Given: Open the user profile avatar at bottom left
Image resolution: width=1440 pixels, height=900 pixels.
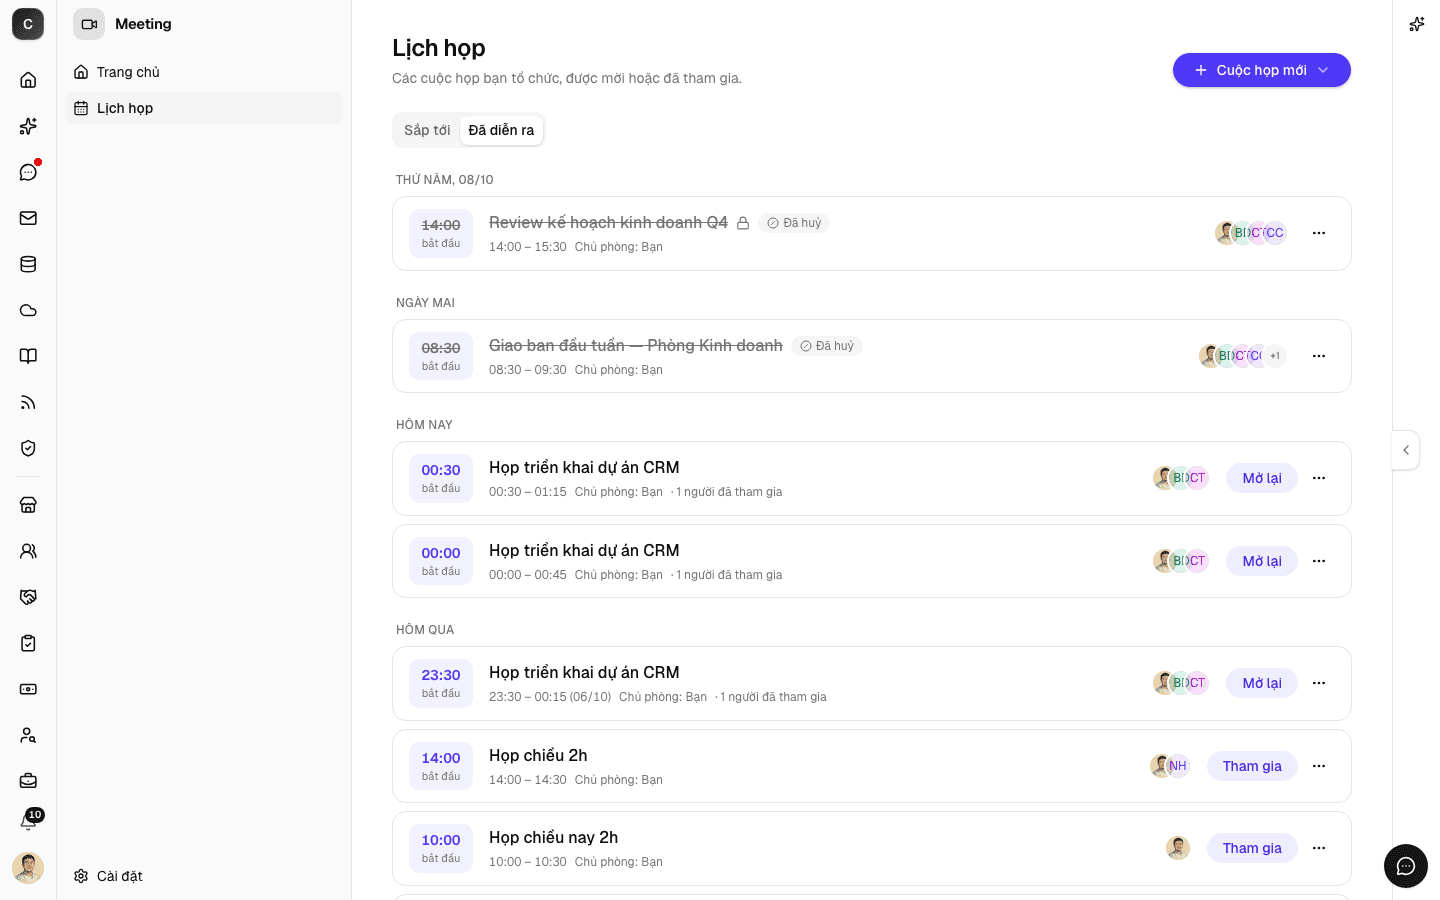Looking at the screenshot, I should pos(28,867).
